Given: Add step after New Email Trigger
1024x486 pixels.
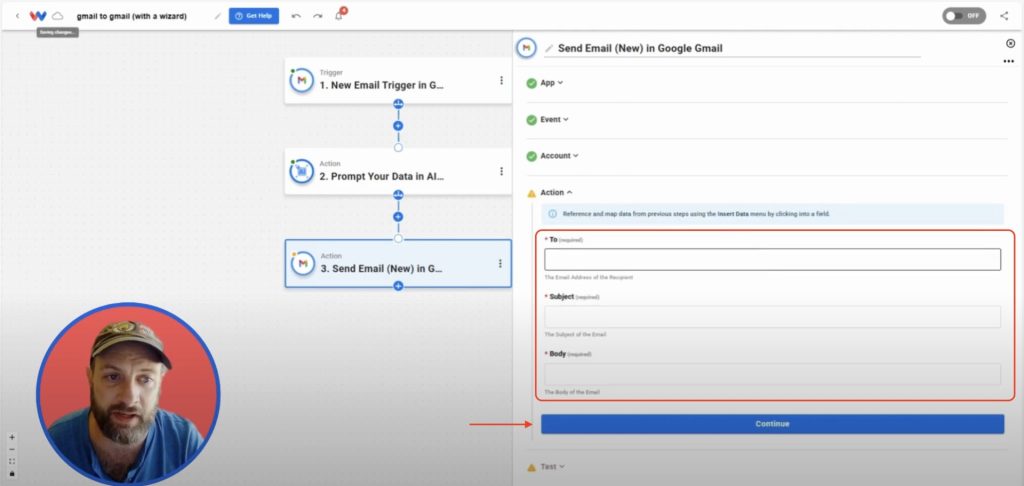Looking at the screenshot, I should coord(398,125).
